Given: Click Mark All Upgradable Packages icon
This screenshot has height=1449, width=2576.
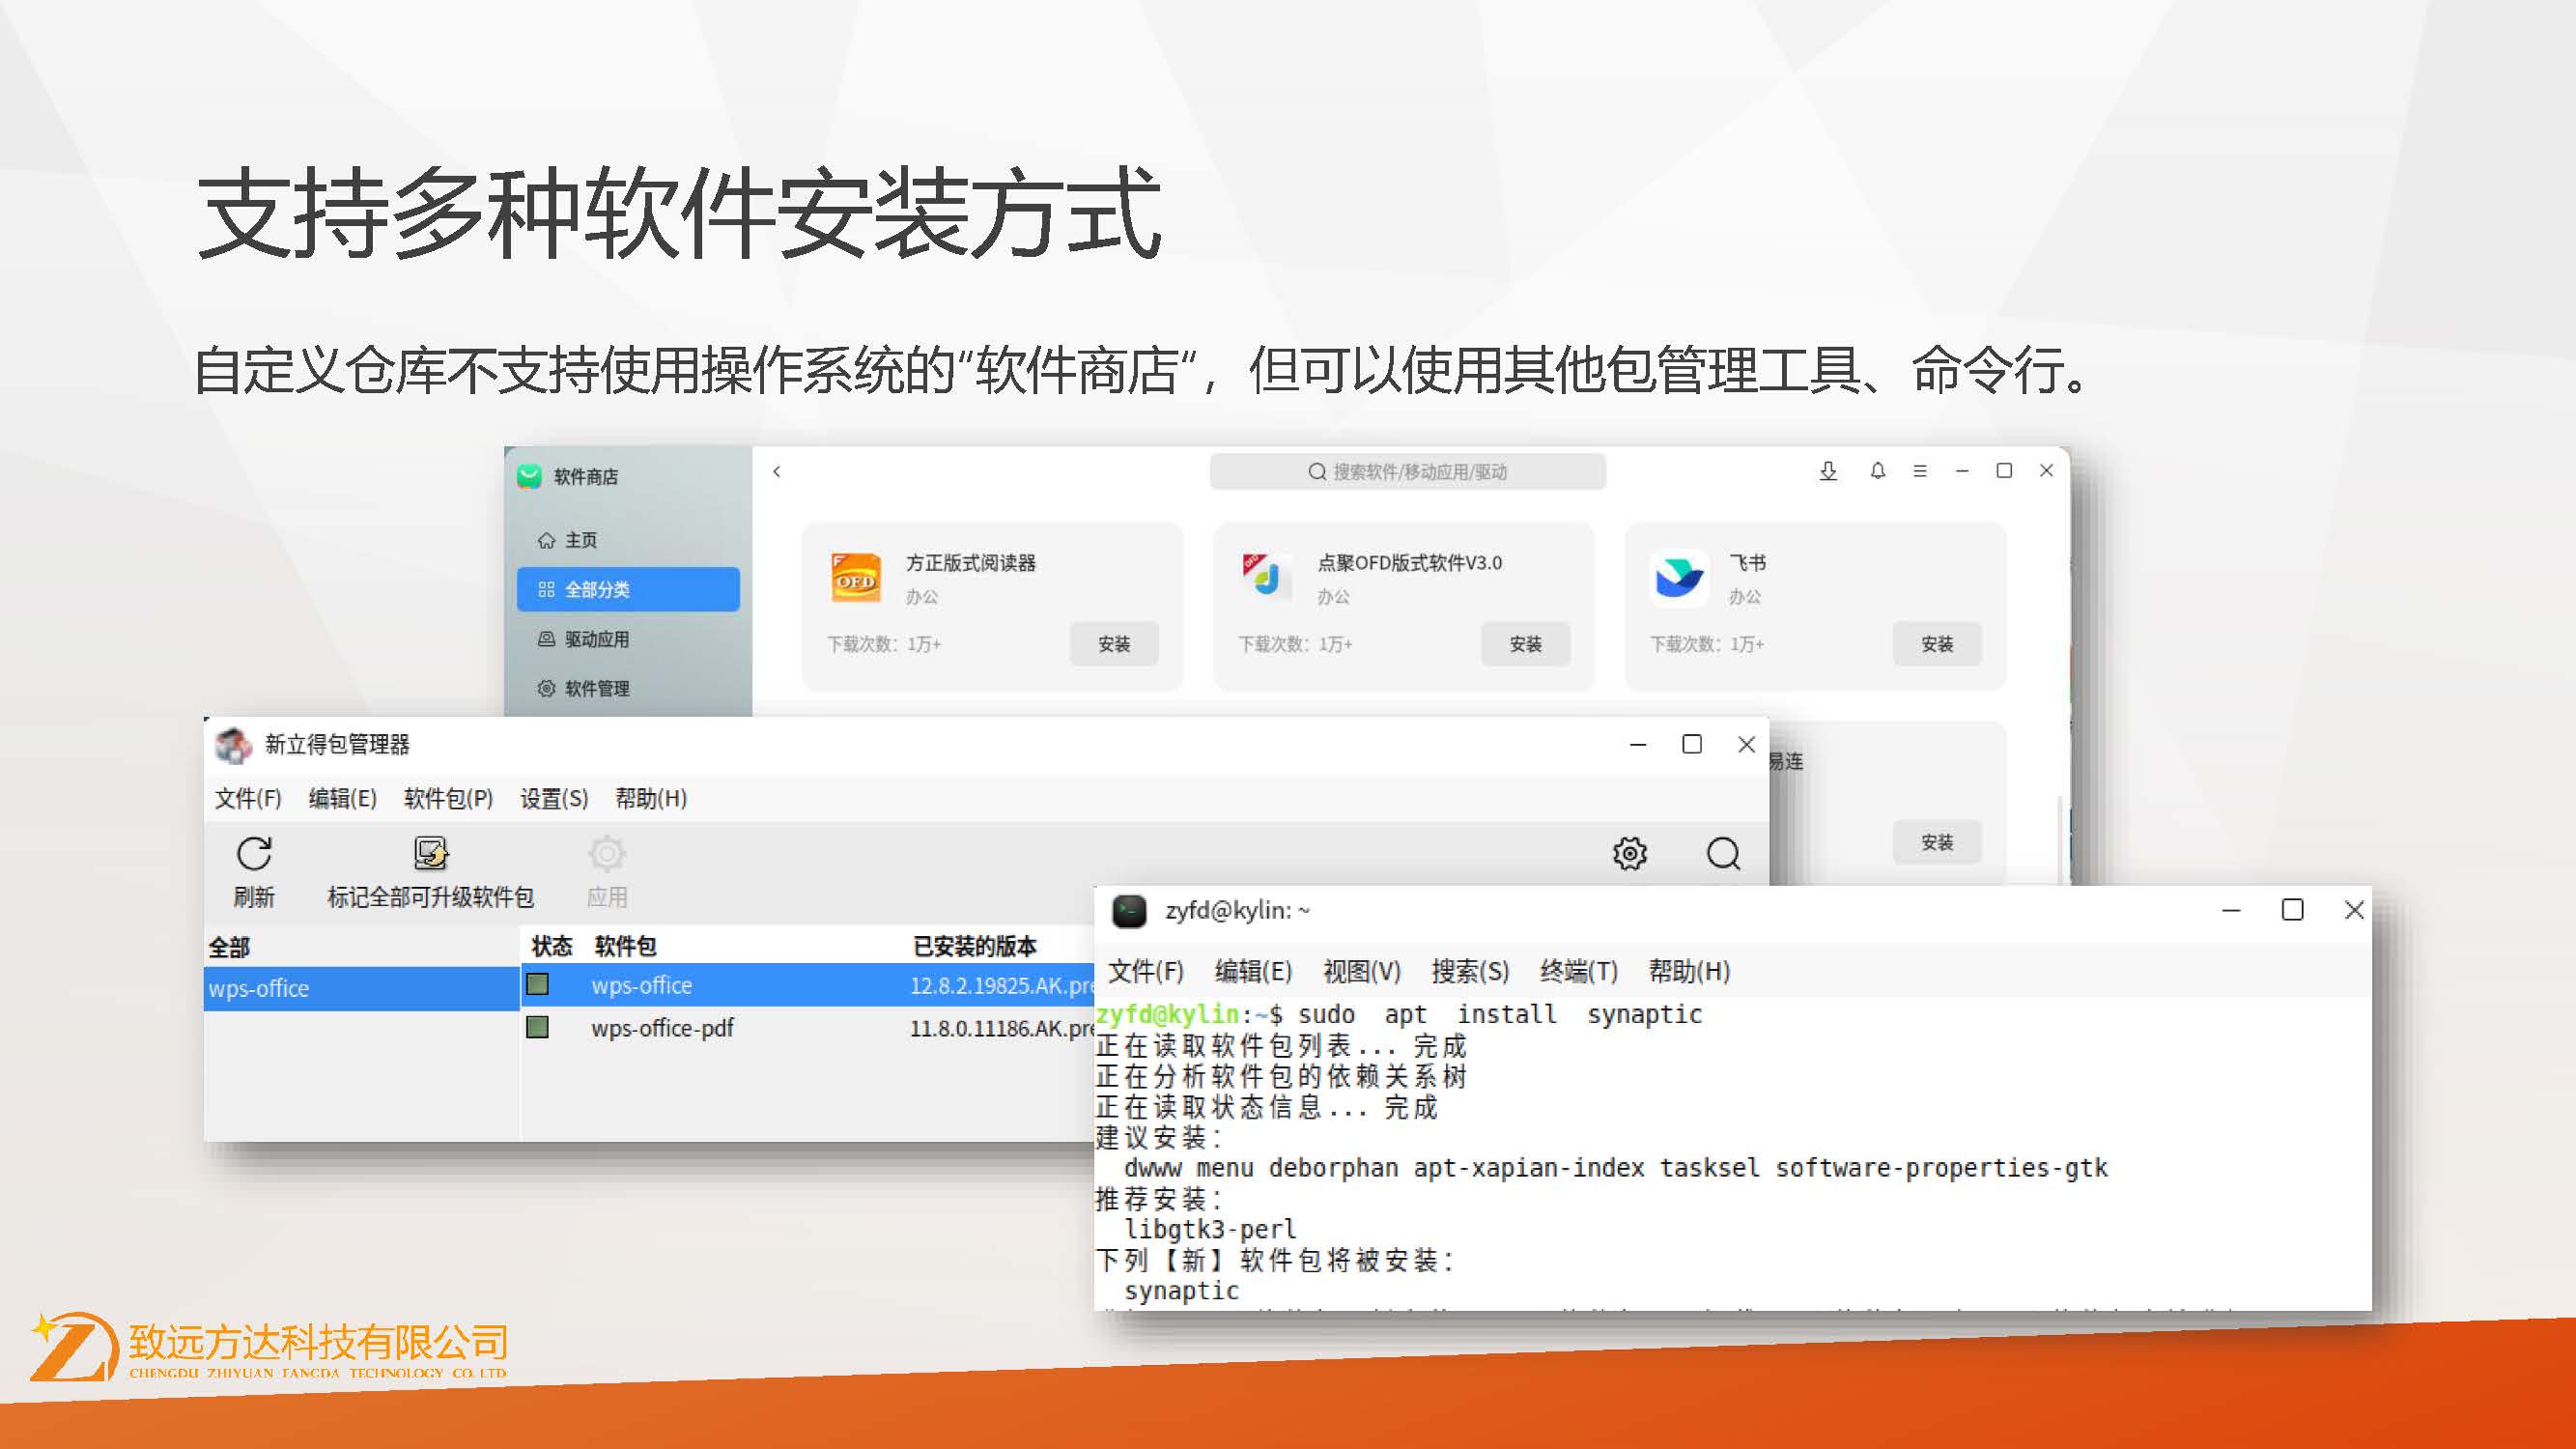Looking at the screenshot, I should (x=431, y=855).
